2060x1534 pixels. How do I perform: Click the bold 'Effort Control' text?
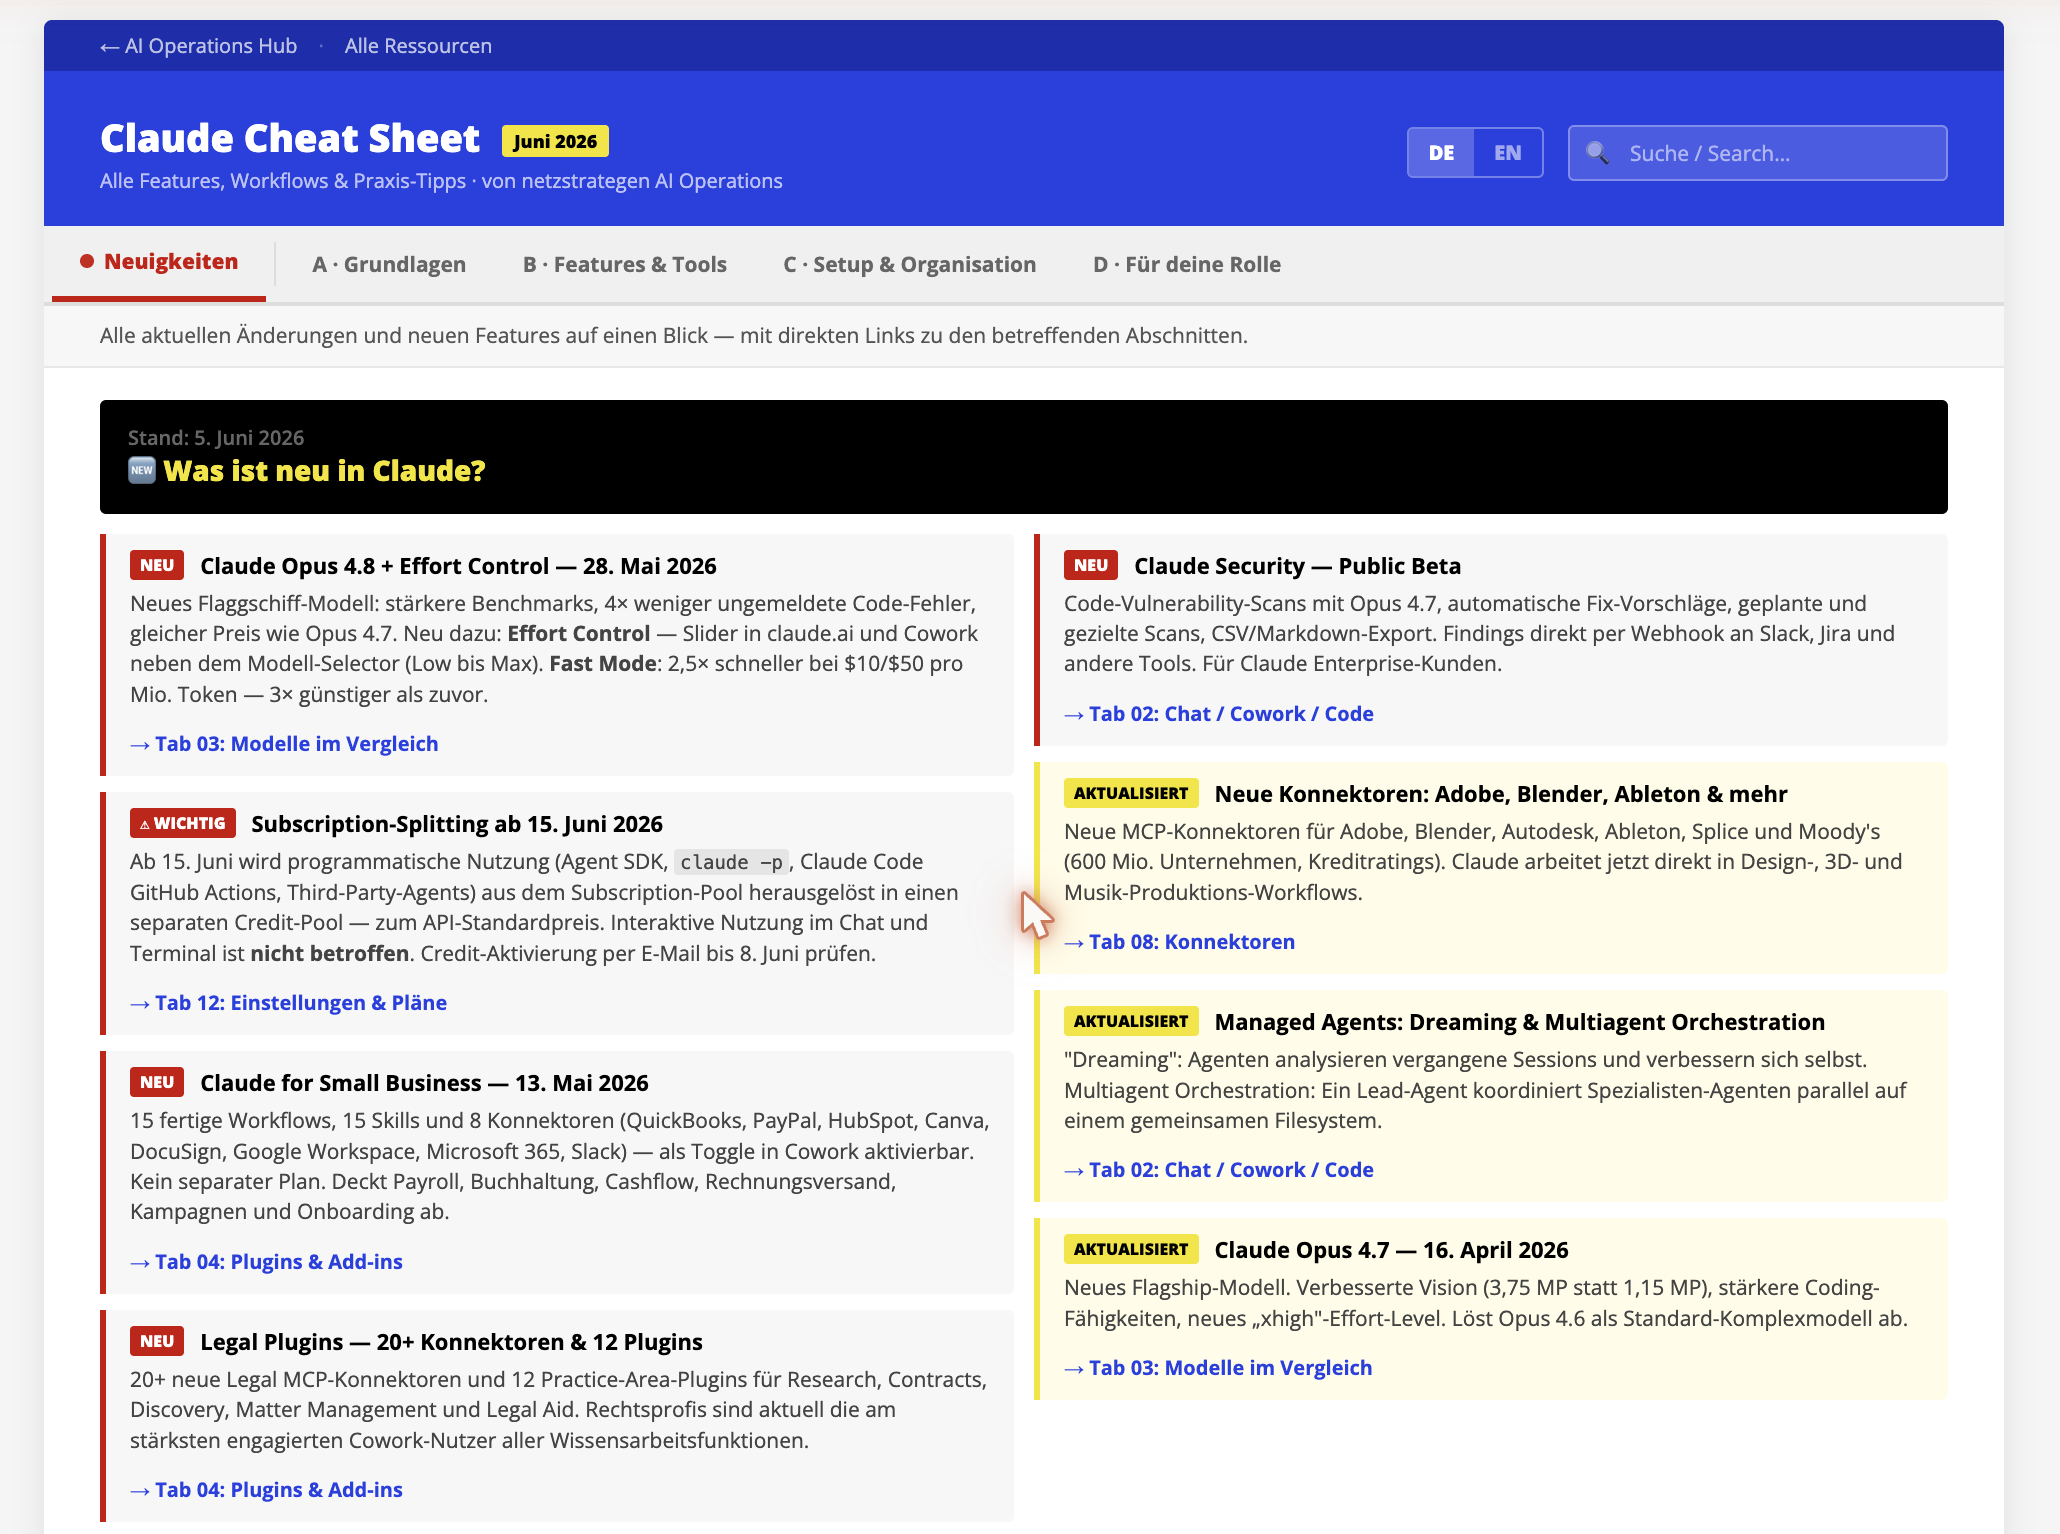pyautogui.click(x=579, y=634)
